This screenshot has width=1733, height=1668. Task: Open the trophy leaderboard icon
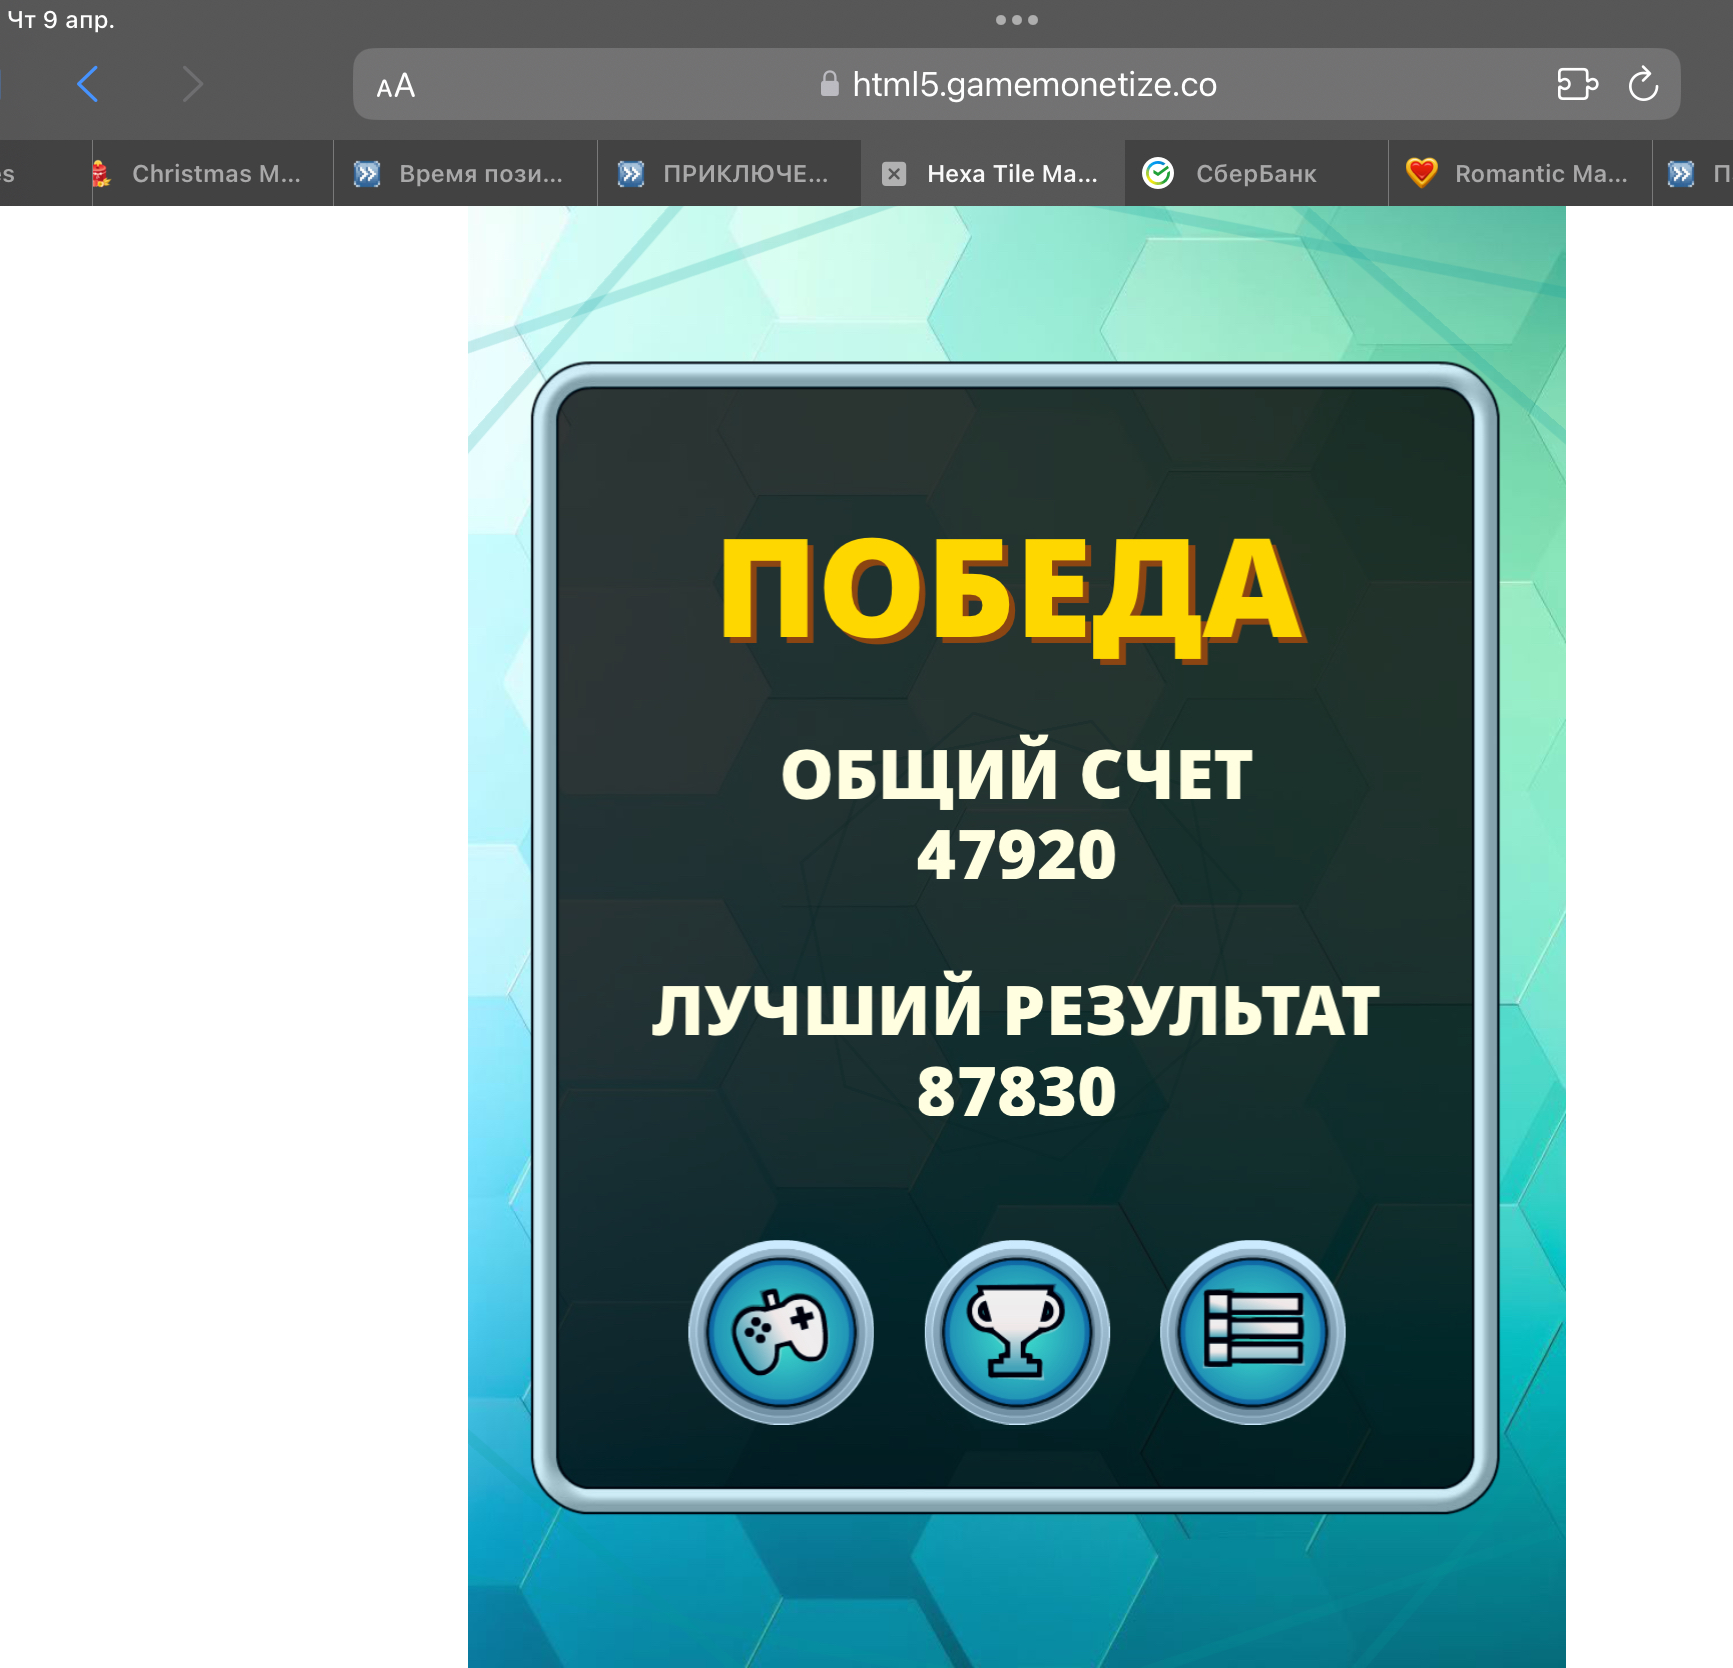click(x=1017, y=1333)
